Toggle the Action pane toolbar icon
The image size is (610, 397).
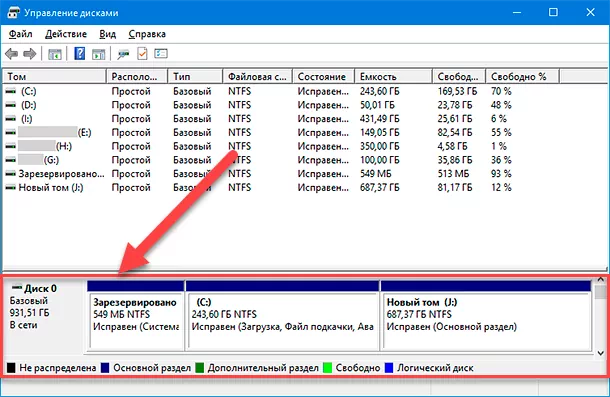[x=98, y=54]
